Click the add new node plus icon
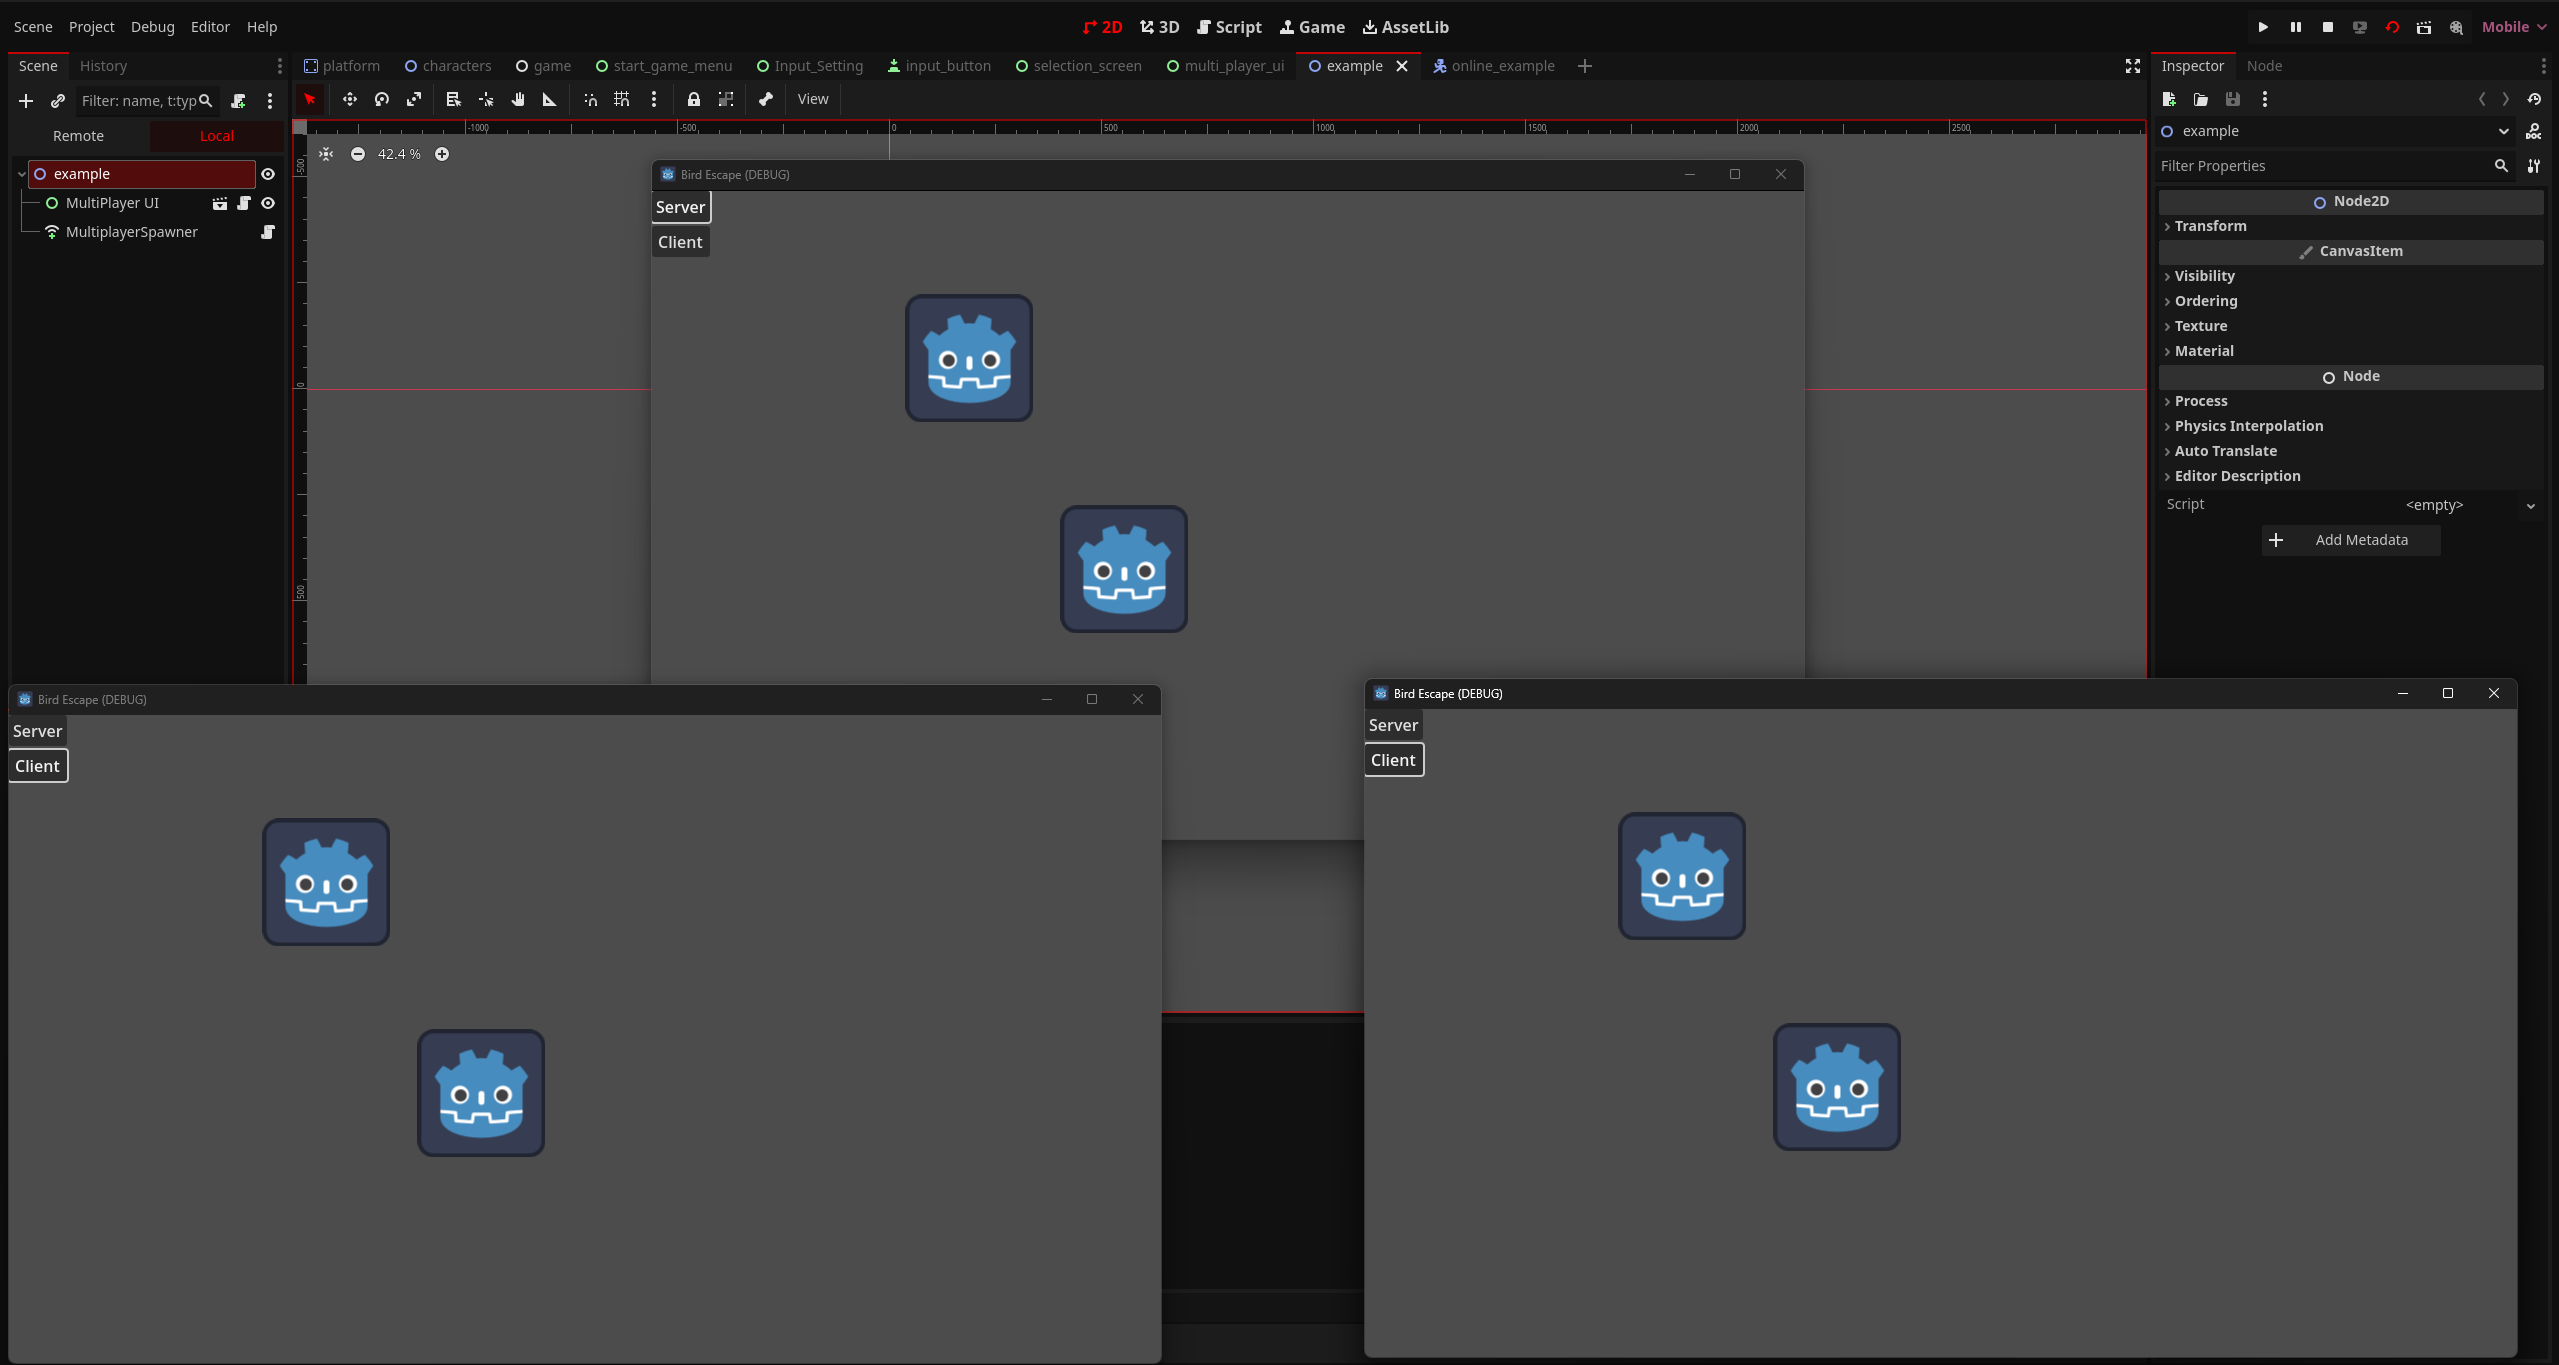Screen dimensions: 2559x1365 click(x=26, y=101)
